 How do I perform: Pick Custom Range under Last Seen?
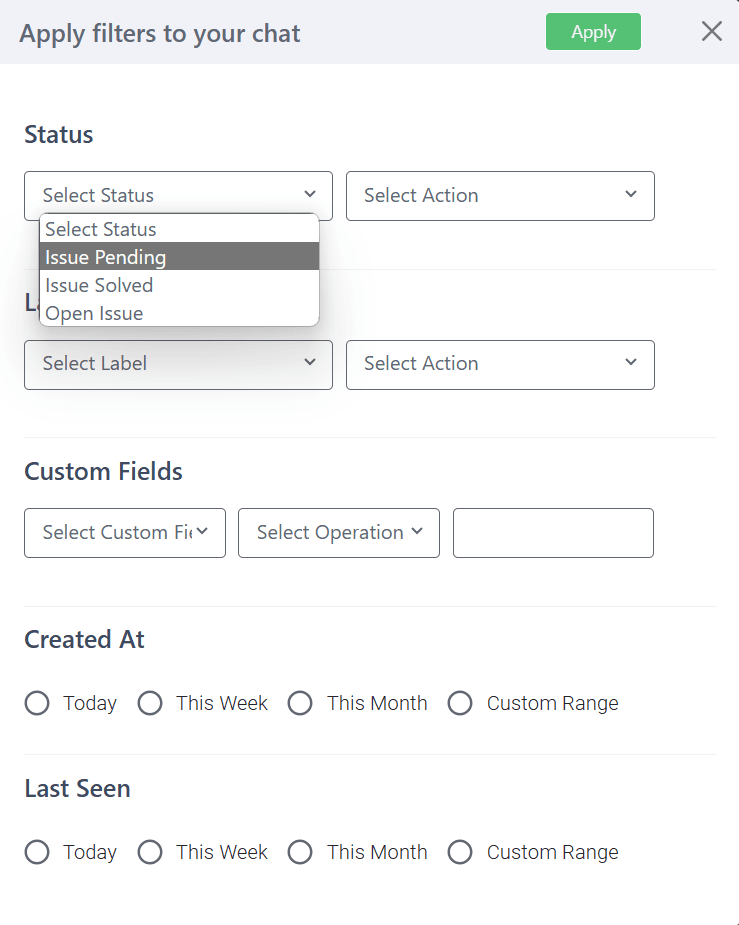460,852
